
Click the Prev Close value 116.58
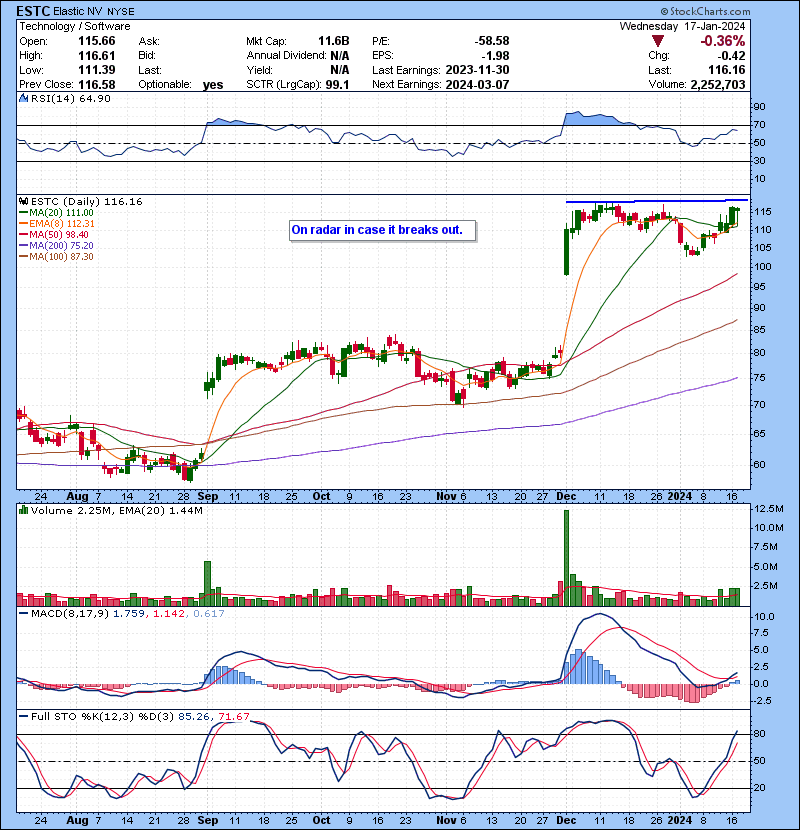(97, 84)
